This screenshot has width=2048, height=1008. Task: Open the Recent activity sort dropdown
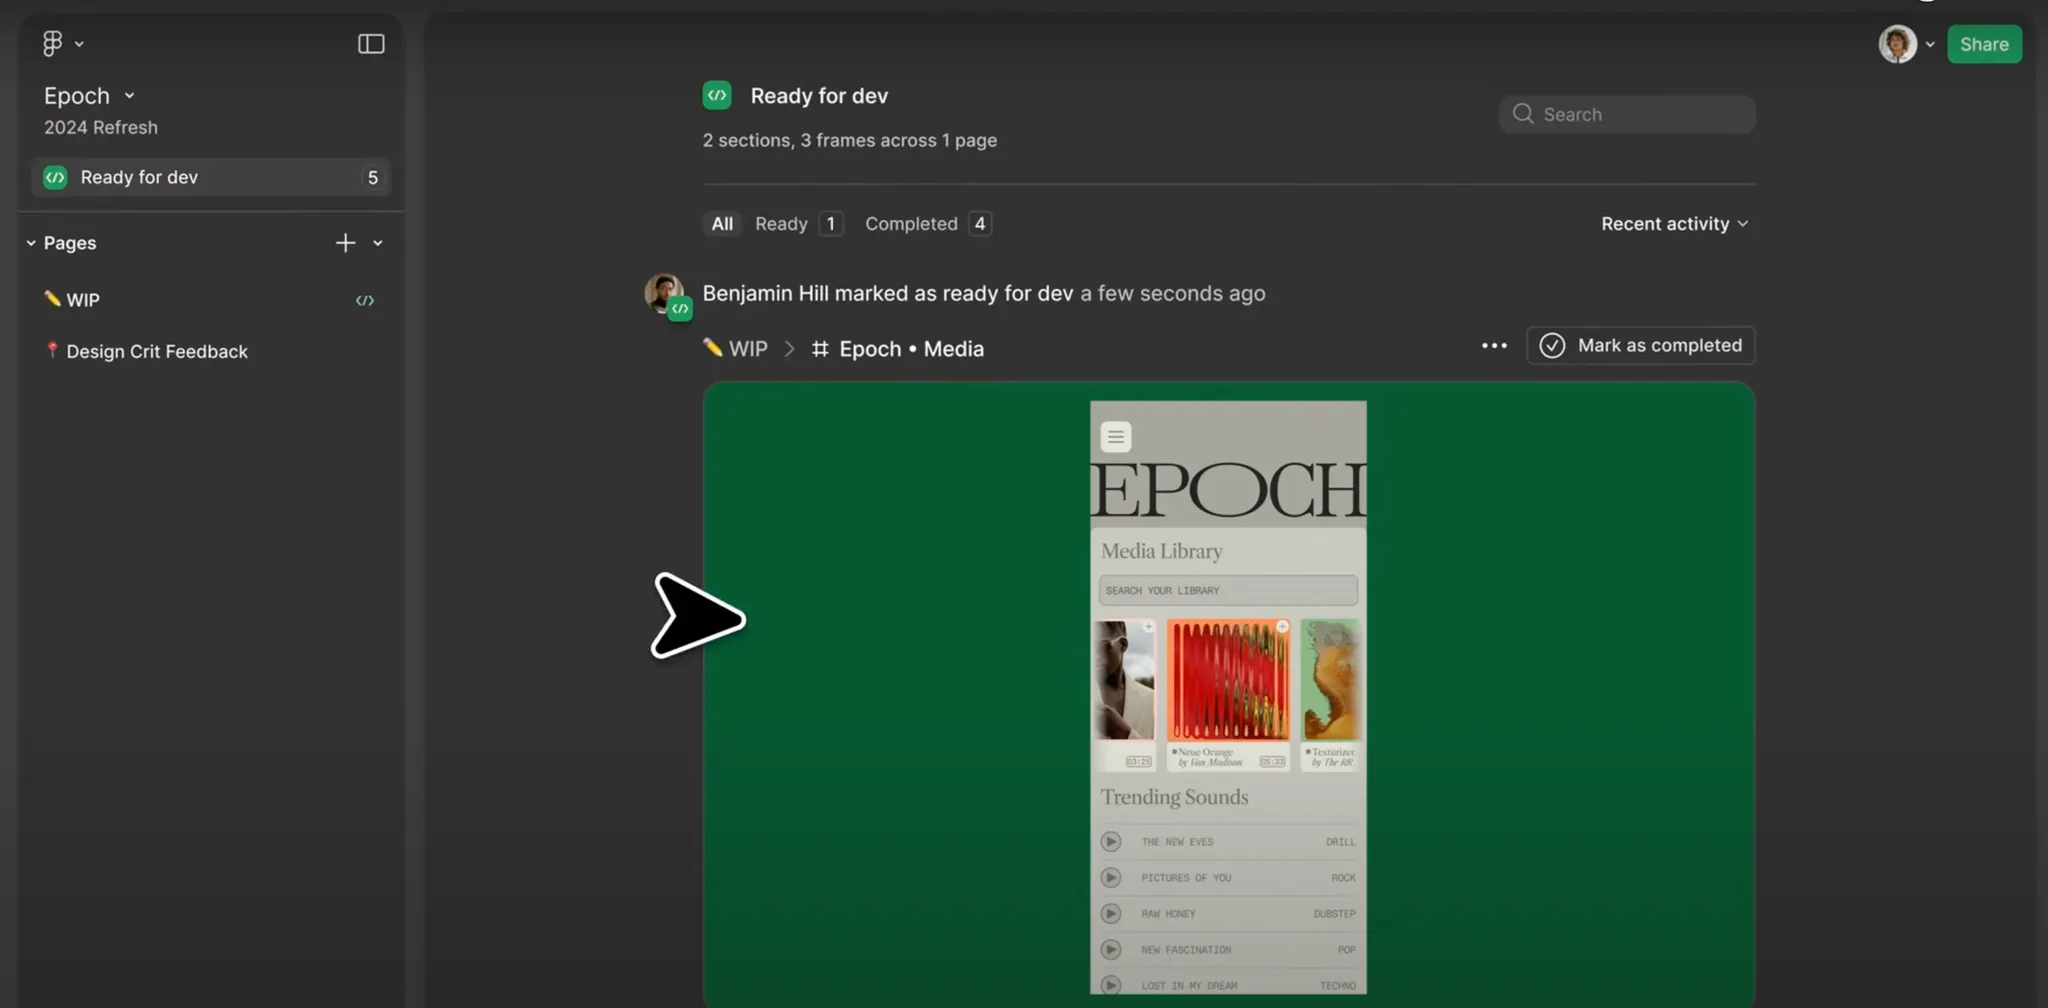point(1674,224)
